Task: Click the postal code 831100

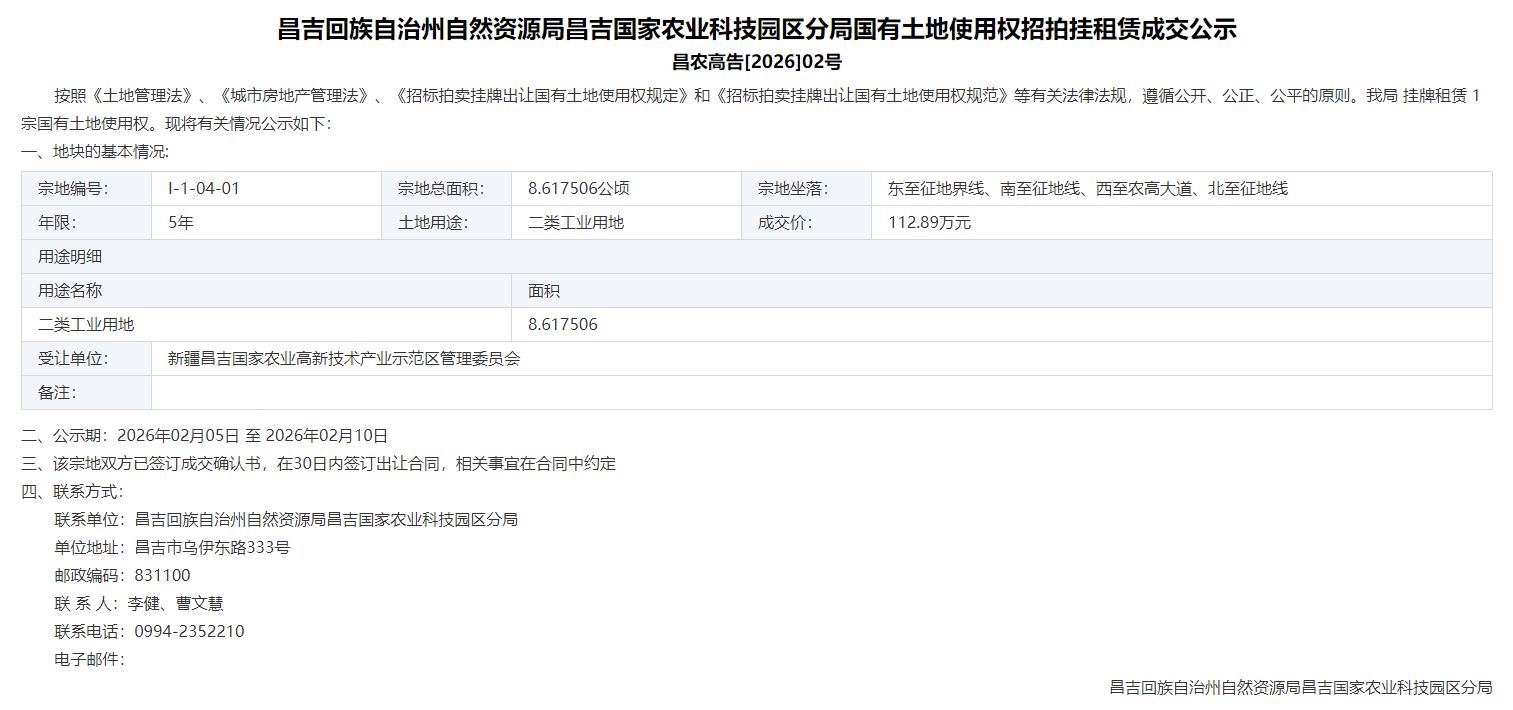Action: 162,575
